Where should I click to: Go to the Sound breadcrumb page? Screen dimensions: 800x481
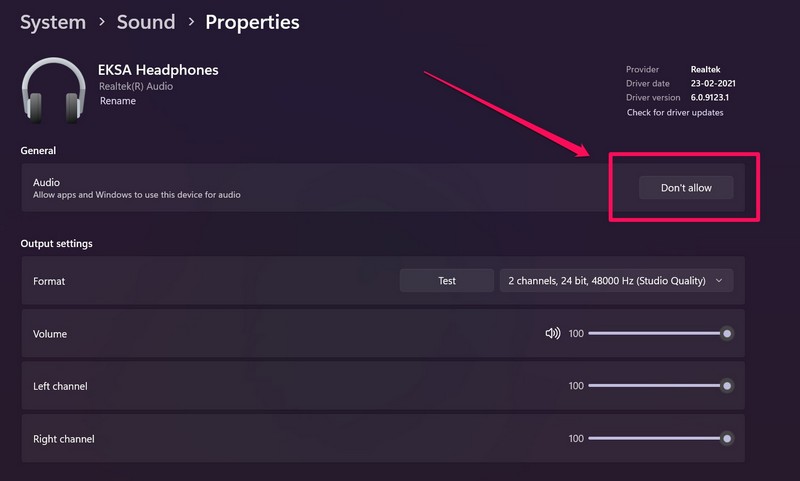(x=145, y=21)
